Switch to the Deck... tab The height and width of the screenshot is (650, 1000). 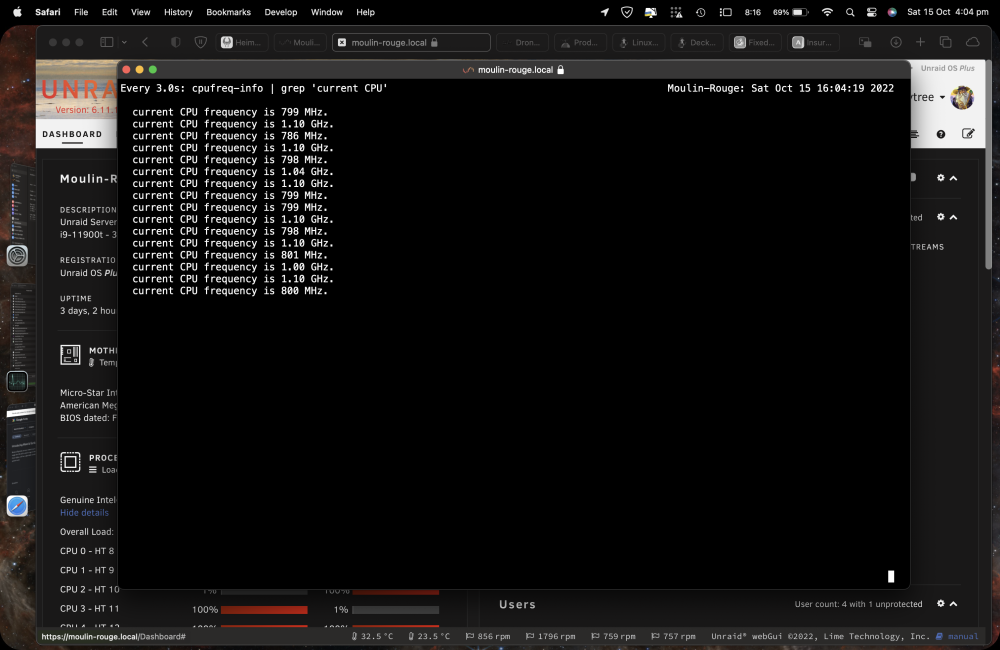pyautogui.click(x=696, y=42)
